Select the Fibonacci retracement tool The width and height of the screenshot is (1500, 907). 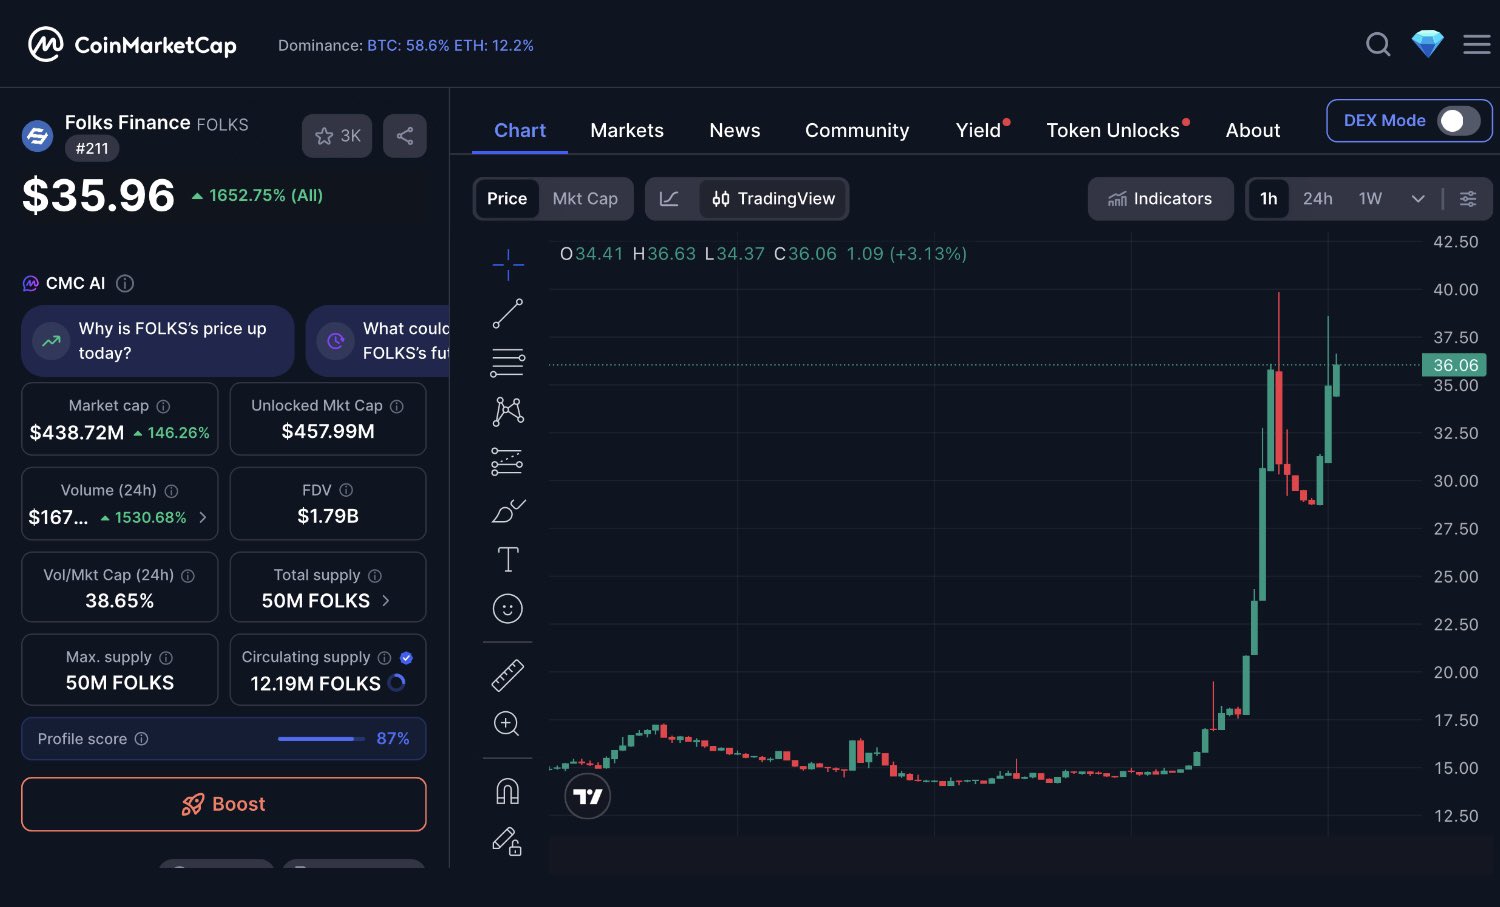pyautogui.click(x=508, y=362)
